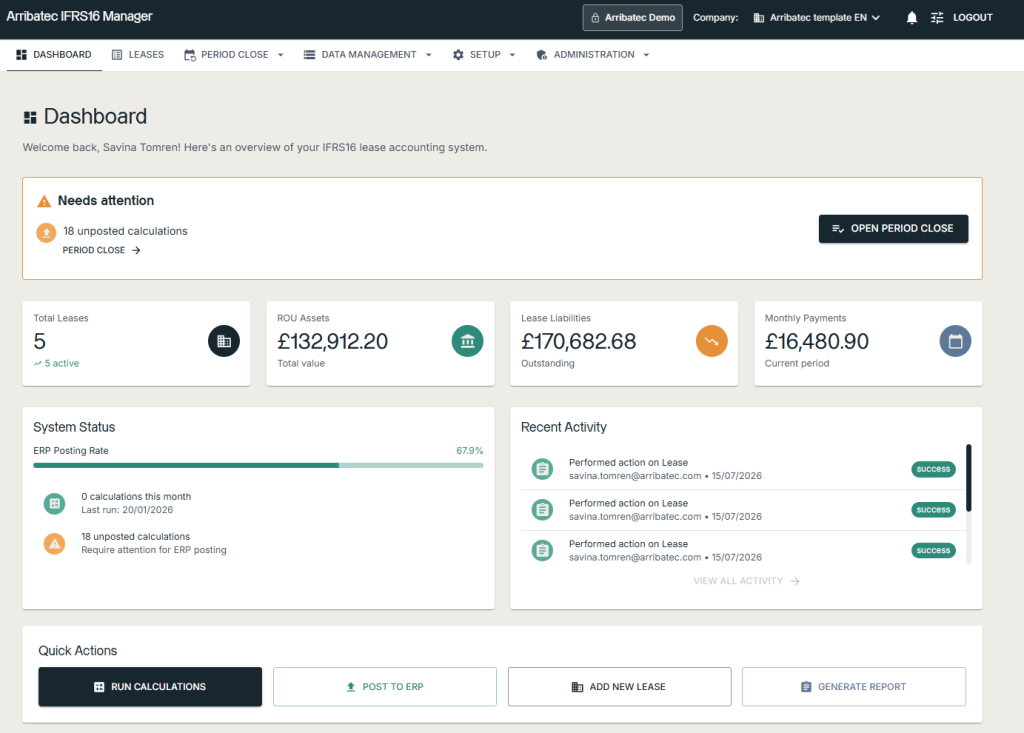
Task: Click the notification bell icon
Action: click(912, 18)
